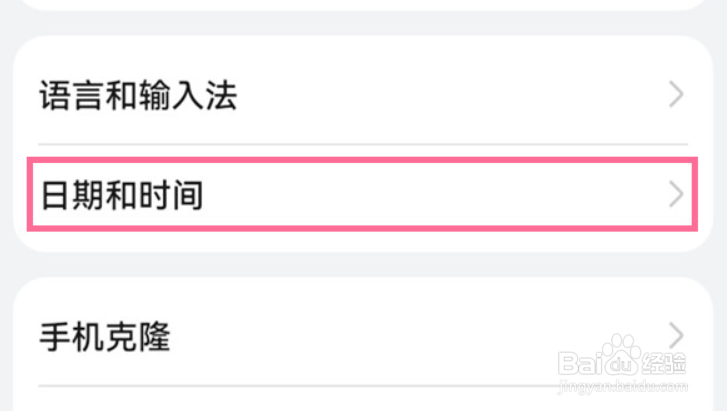727x411 pixels.
Task: Click the Bai letters in the watermark
Action: [580, 363]
